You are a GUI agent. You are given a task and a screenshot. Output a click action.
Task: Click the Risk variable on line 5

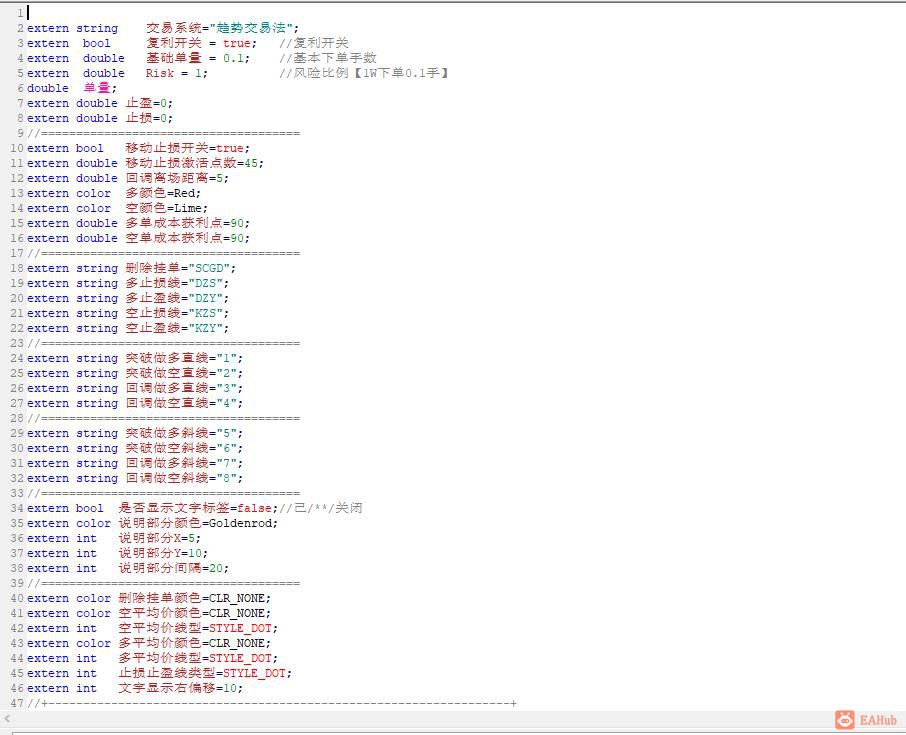click(x=159, y=73)
